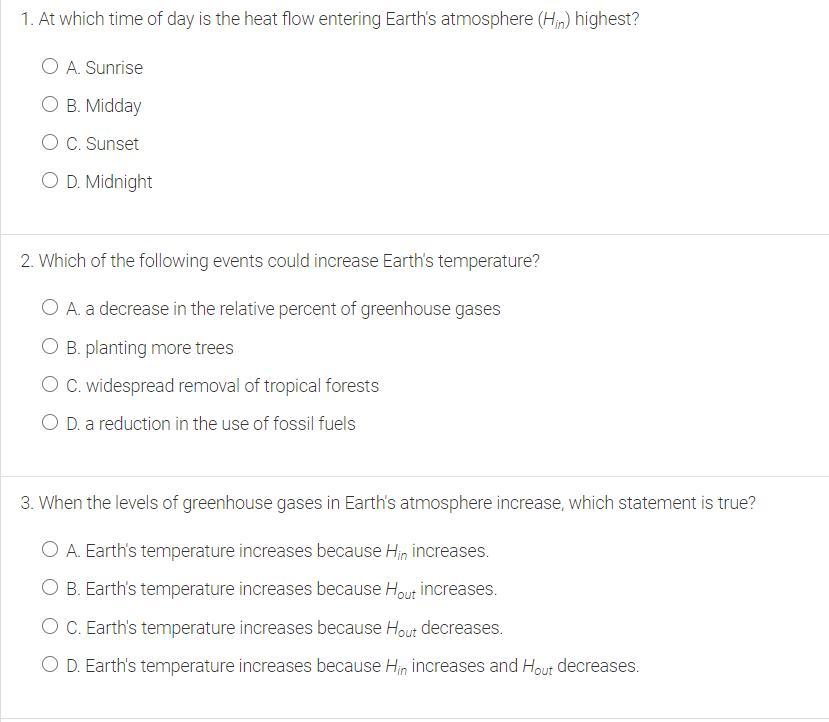The width and height of the screenshot is (829, 722).
Task: Mark the radio button for C. Sunset
Action: (50, 143)
